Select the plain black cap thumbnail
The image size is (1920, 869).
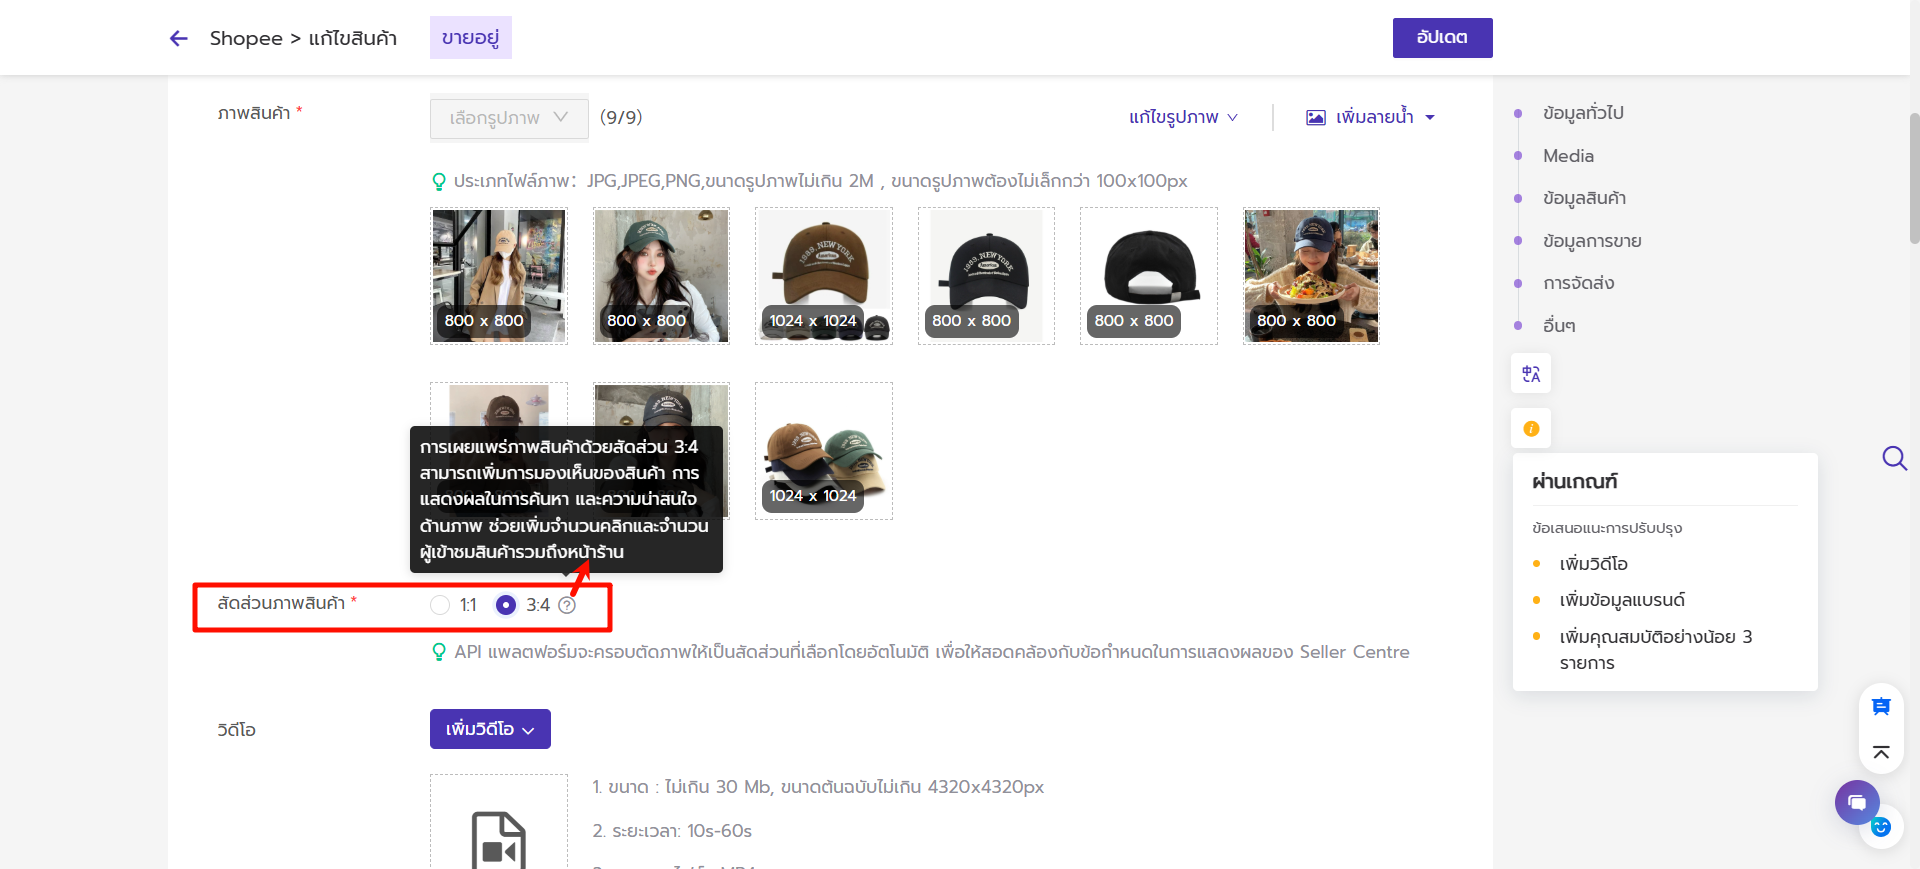click(x=1149, y=276)
